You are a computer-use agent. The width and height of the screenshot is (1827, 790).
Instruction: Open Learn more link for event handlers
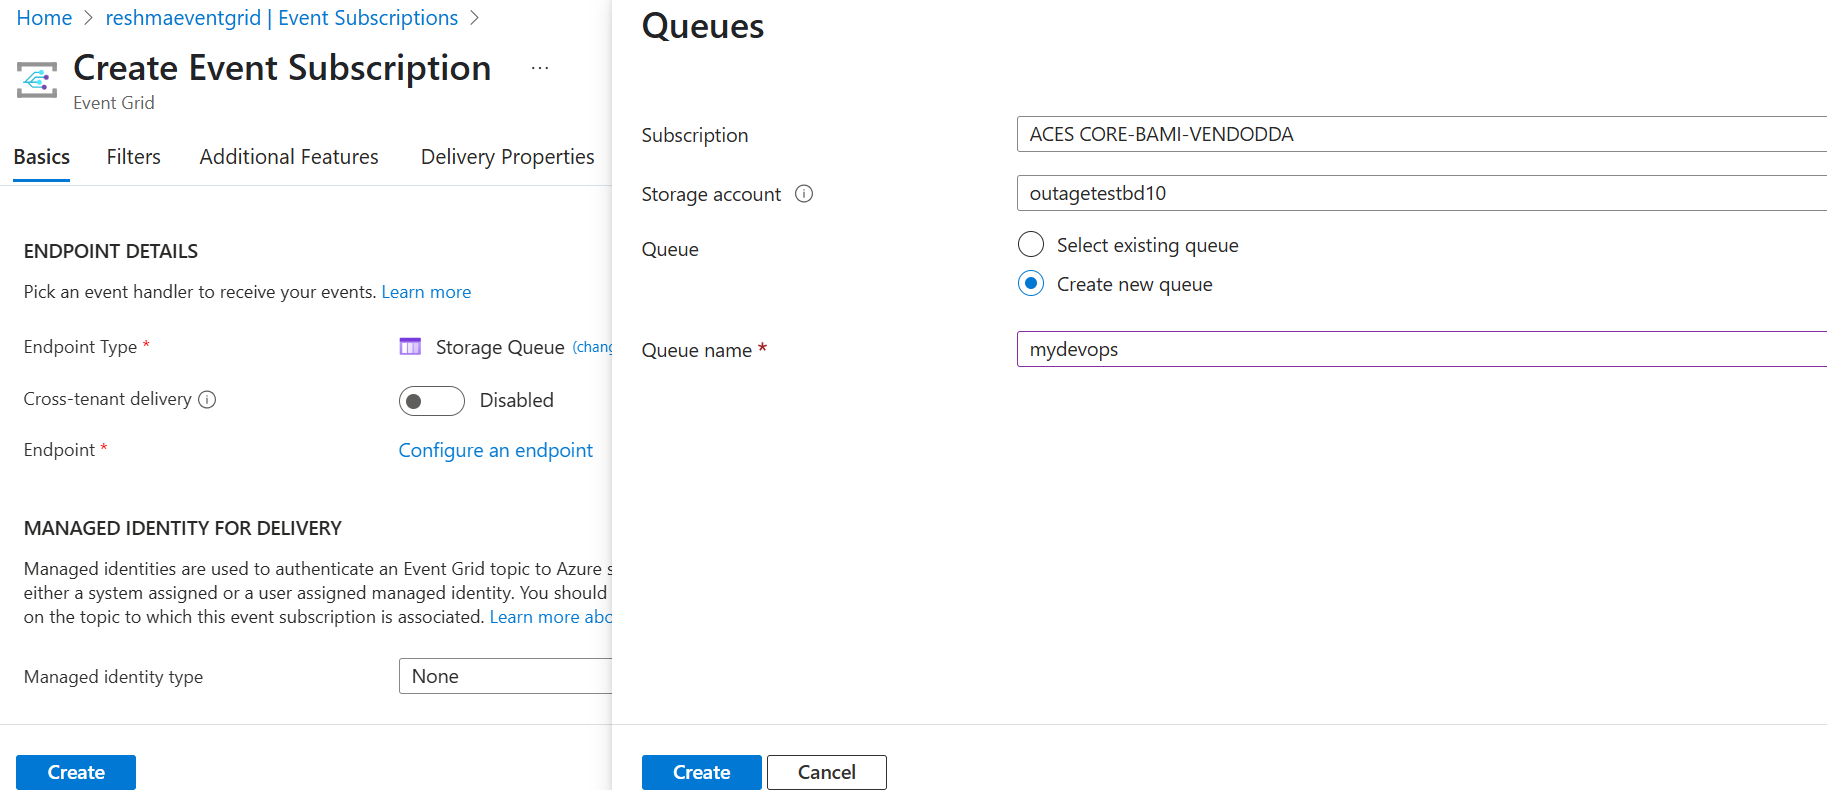[426, 292]
